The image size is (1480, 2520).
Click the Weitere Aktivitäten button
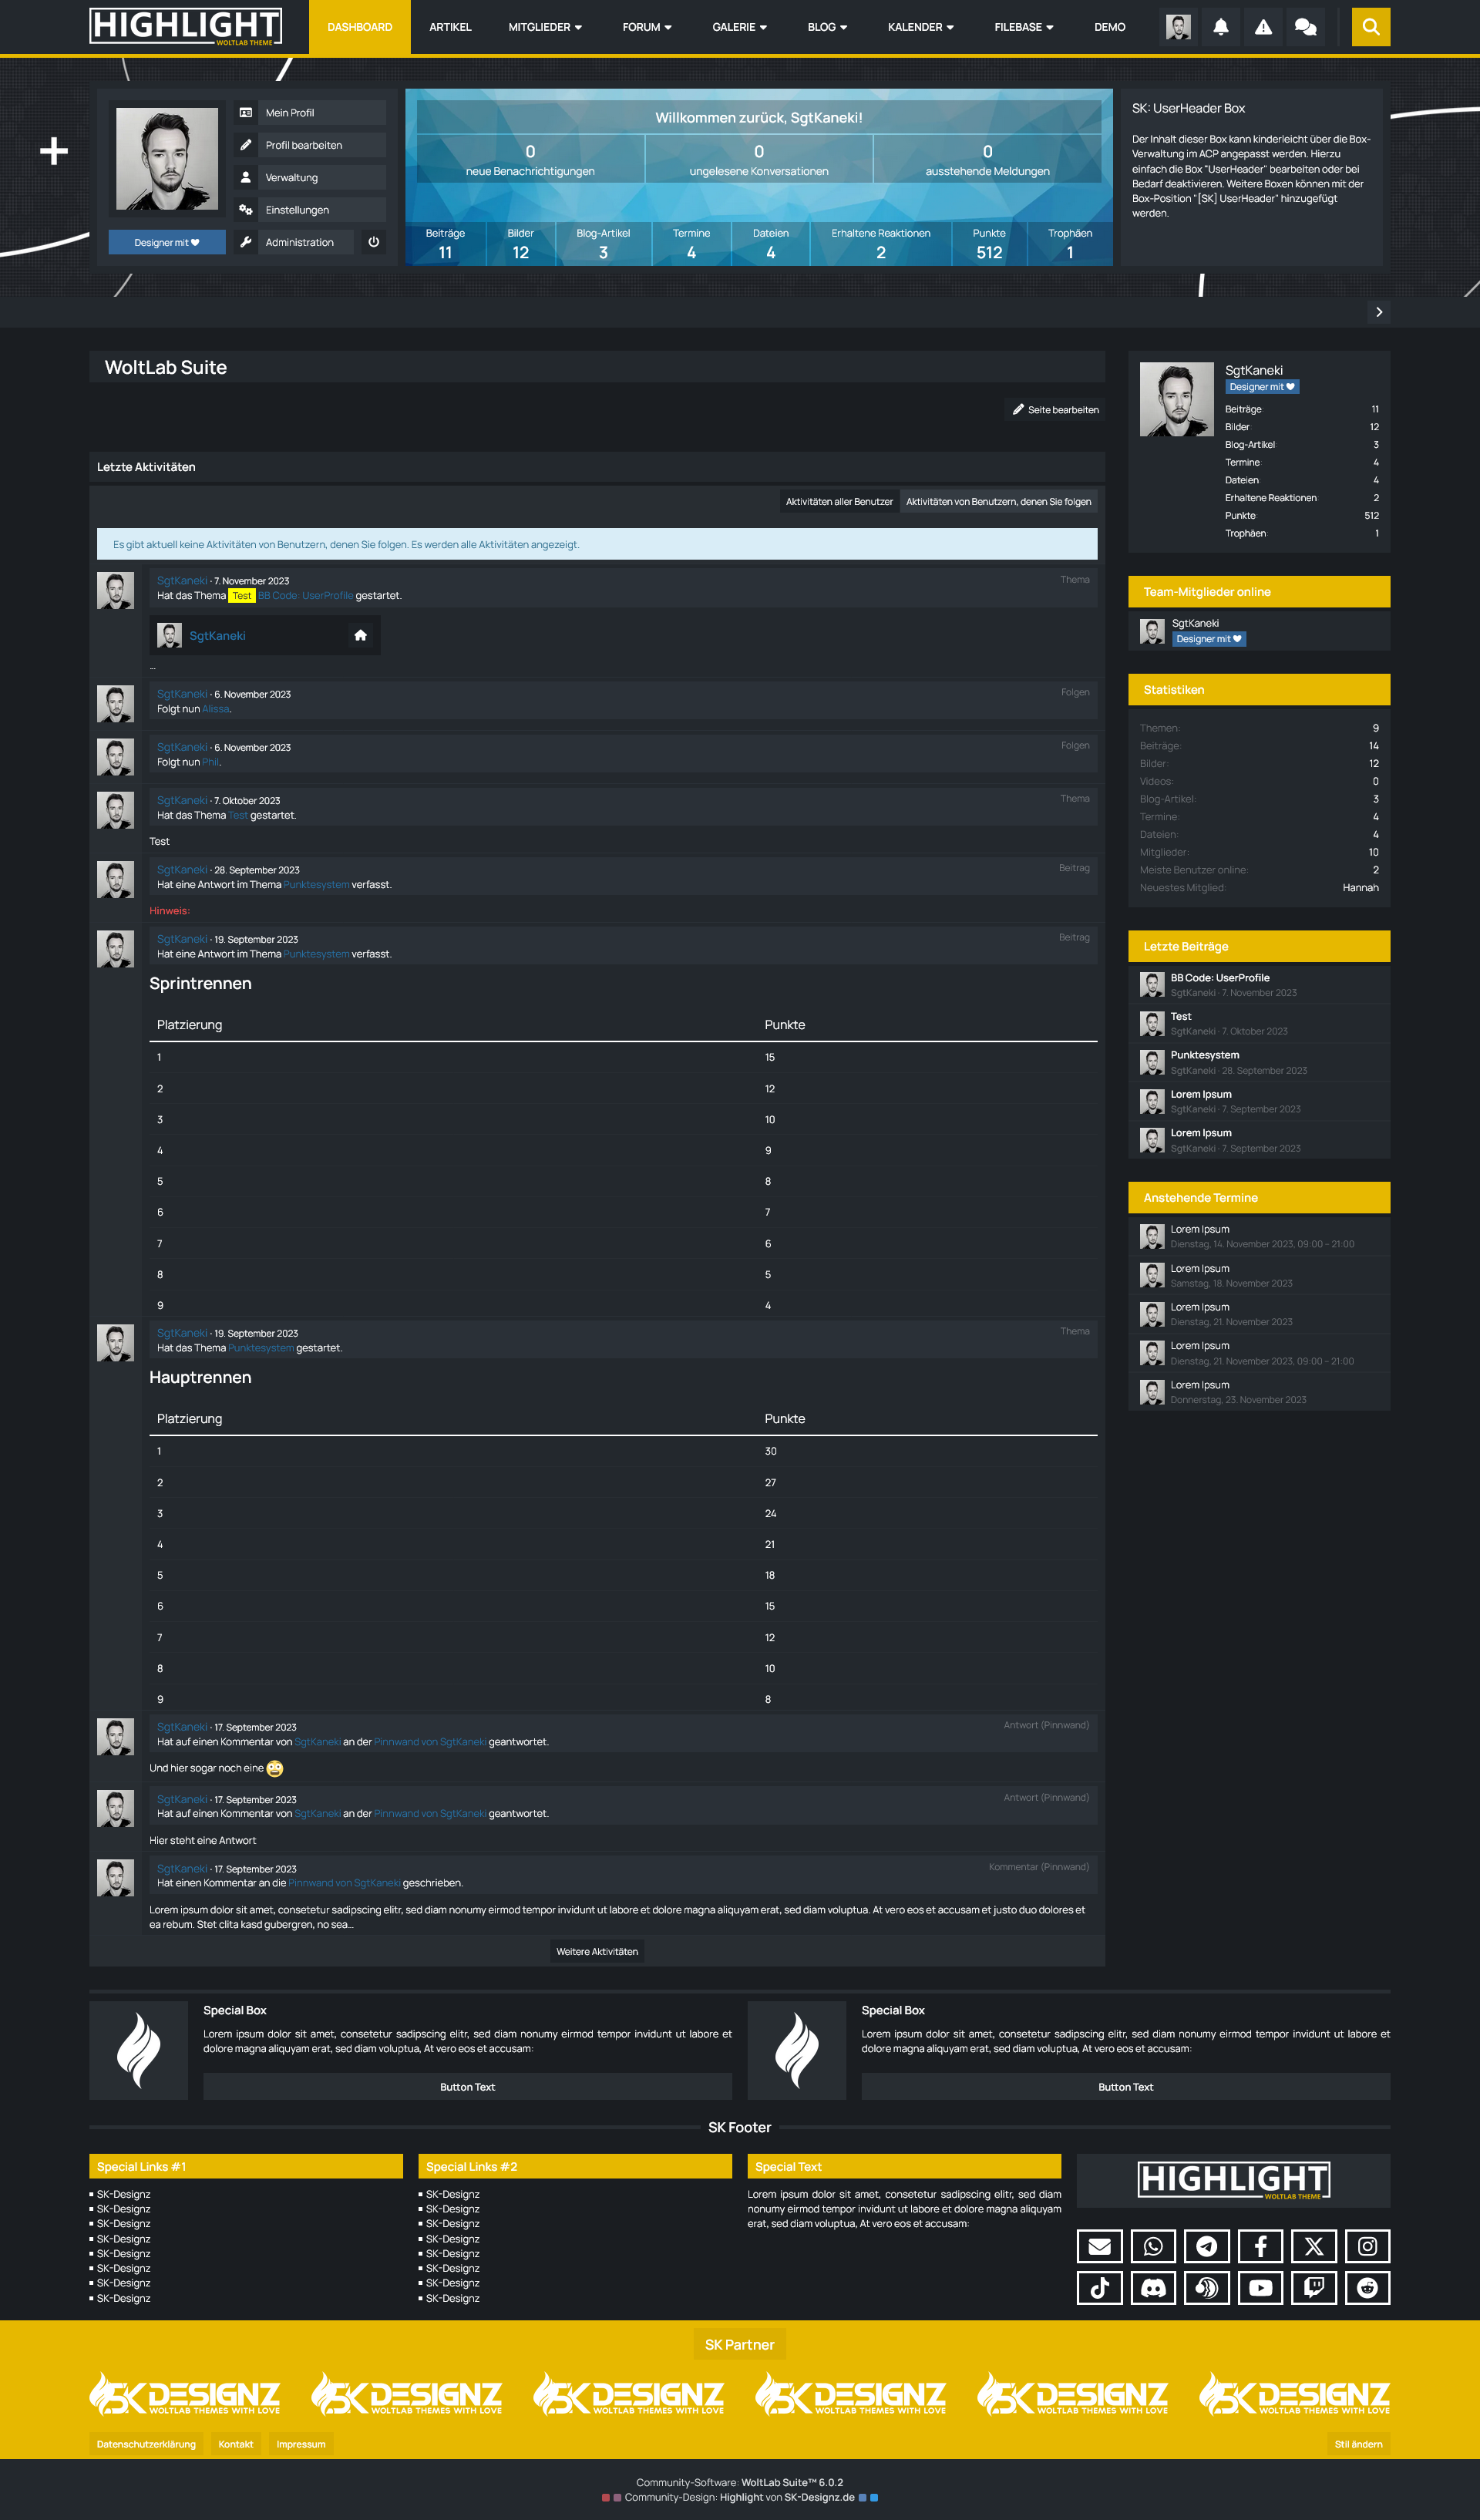pos(597,1951)
